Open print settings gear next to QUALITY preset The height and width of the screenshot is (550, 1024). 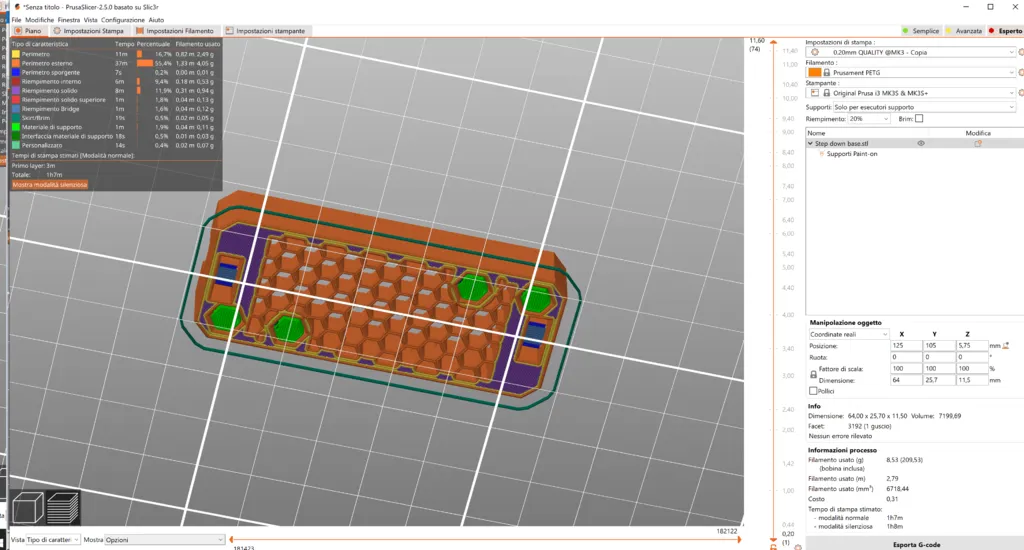[1021, 52]
